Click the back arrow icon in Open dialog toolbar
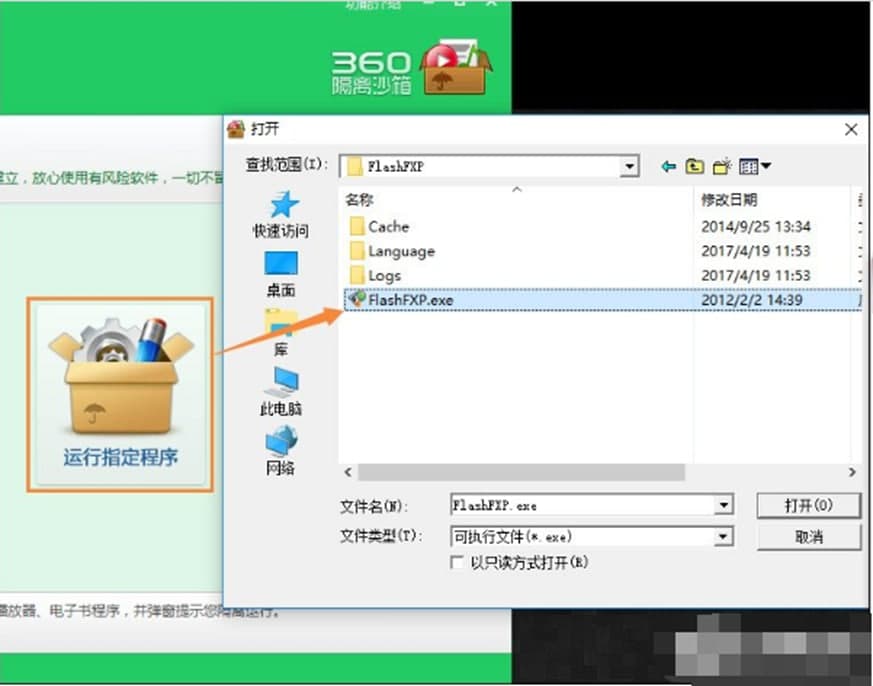Viewport: 873px width, 686px height. pyautogui.click(x=668, y=166)
